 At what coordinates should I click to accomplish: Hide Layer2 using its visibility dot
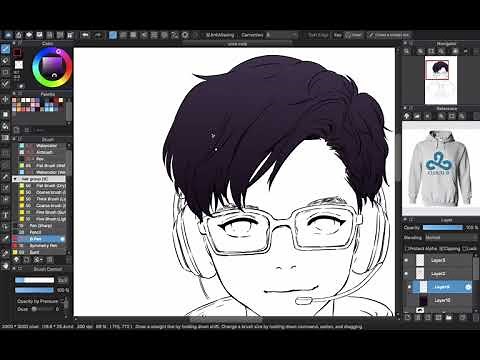click(x=406, y=274)
